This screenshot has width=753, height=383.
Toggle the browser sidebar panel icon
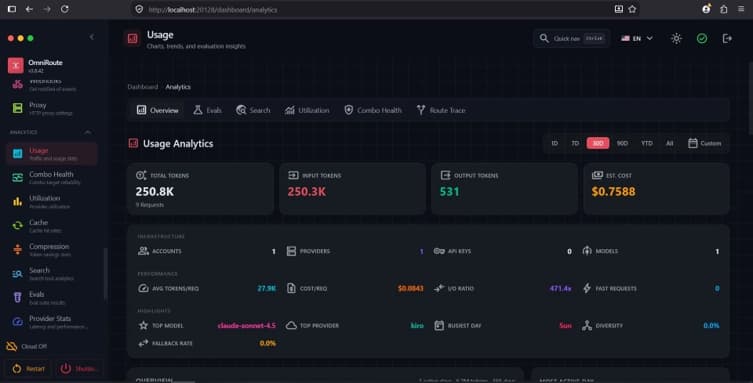[x=12, y=9]
